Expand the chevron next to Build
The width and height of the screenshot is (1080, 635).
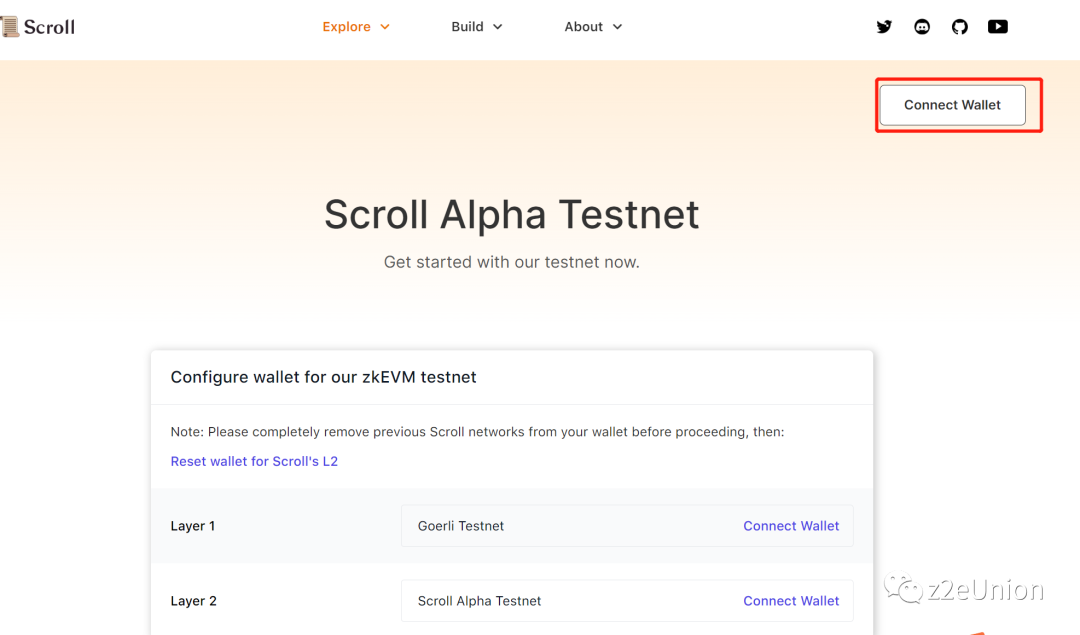tap(498, 27)
